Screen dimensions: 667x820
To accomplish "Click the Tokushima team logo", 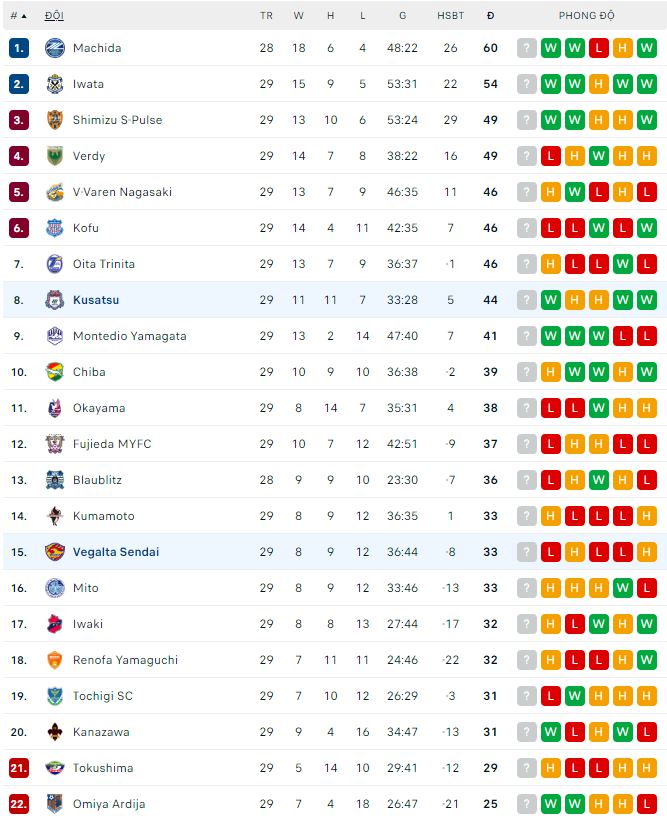I will coord(55,768).
